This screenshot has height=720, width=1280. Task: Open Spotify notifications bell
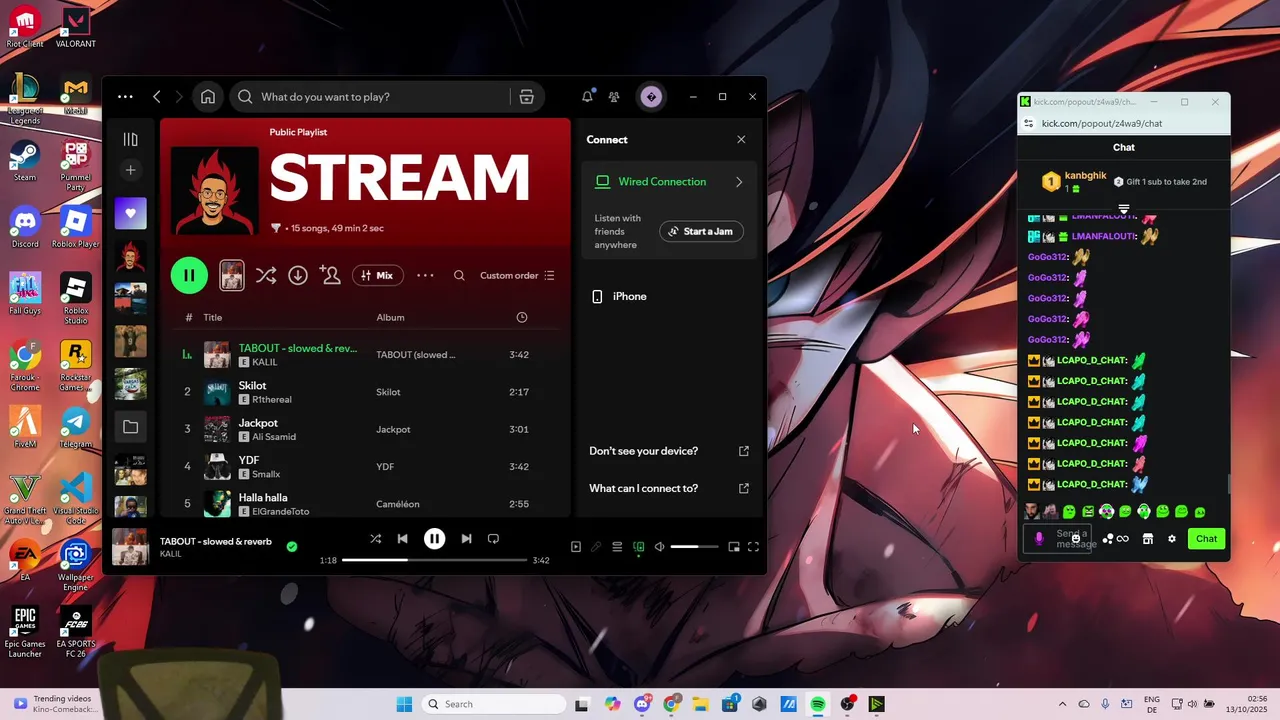pos(587,97)
